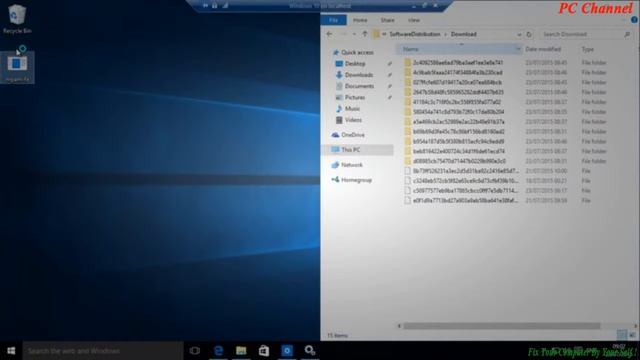The height and width of the screenshot is (360, 640).
Task: Switch to the View ribbon tab
Action: [x=413, y=20]
